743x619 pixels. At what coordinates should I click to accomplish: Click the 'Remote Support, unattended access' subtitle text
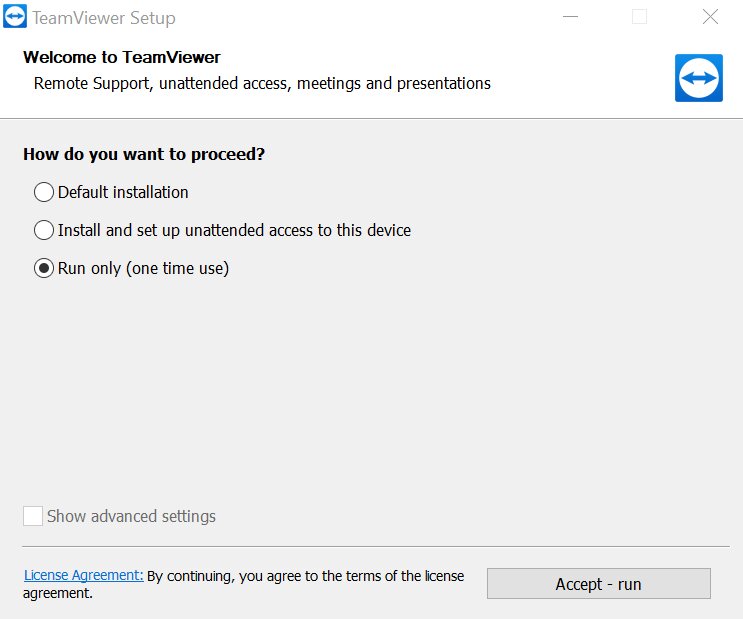pyautogui.click(x=262, y=83)
